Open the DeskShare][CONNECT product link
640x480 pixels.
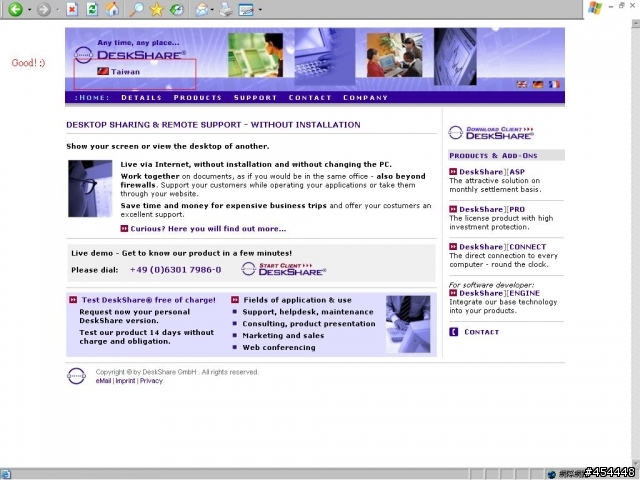click(502, 247)
